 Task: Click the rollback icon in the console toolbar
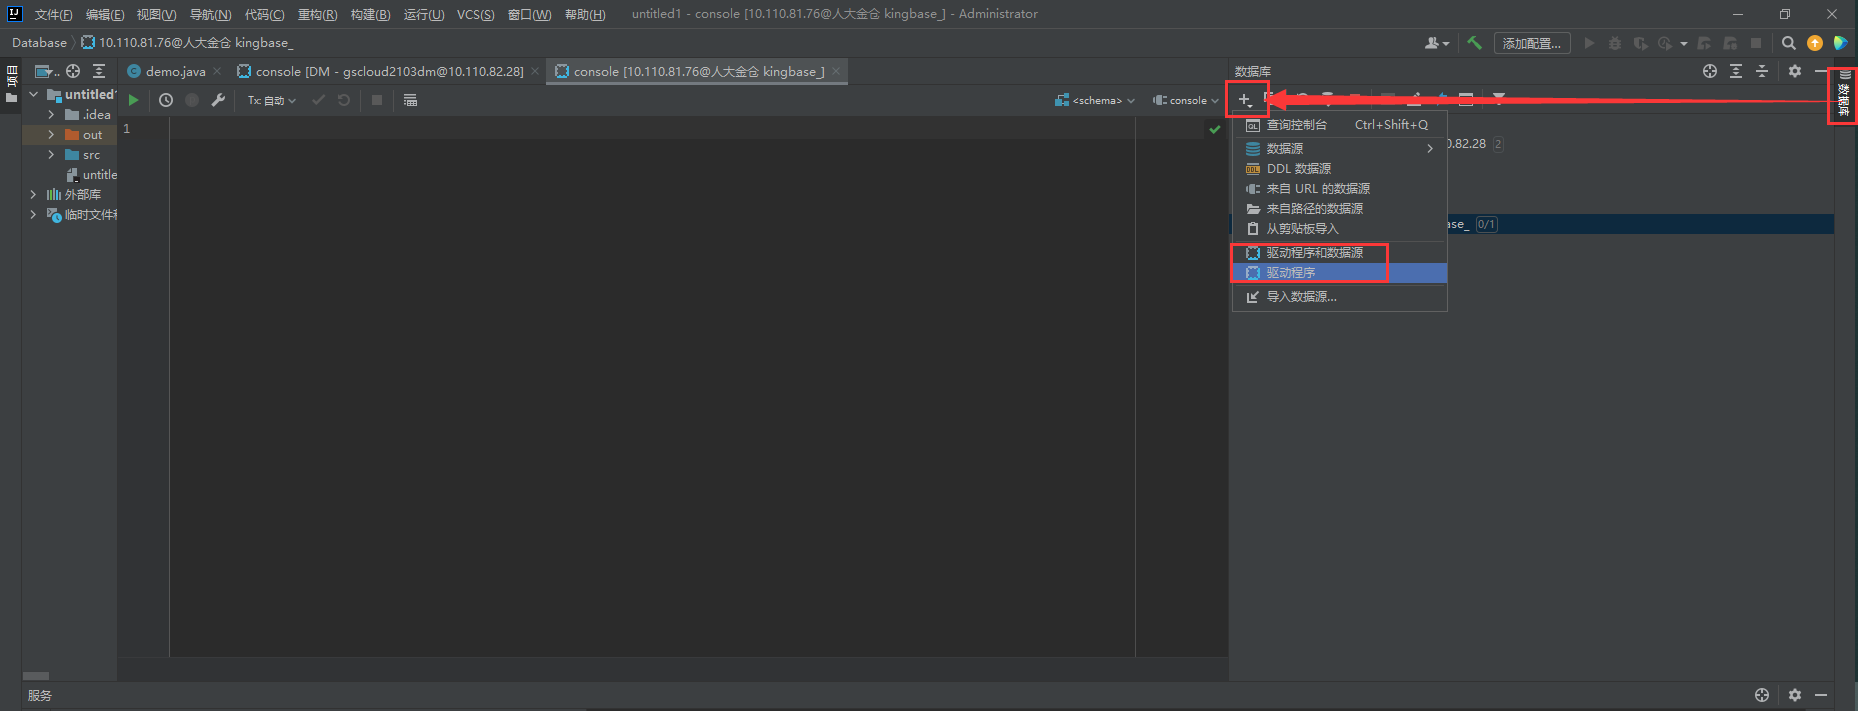pyautogui.click(x=344, y=100)
